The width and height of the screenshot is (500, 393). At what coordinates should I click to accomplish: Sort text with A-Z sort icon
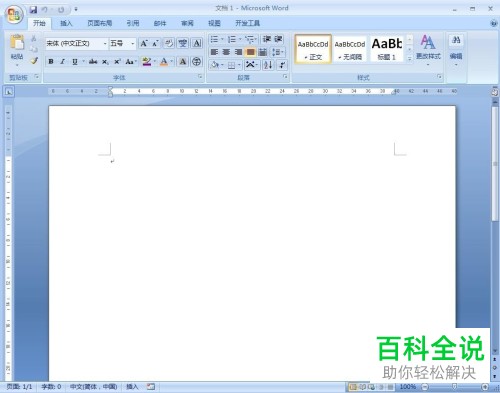pyautogui.click(x=268, y=65)
